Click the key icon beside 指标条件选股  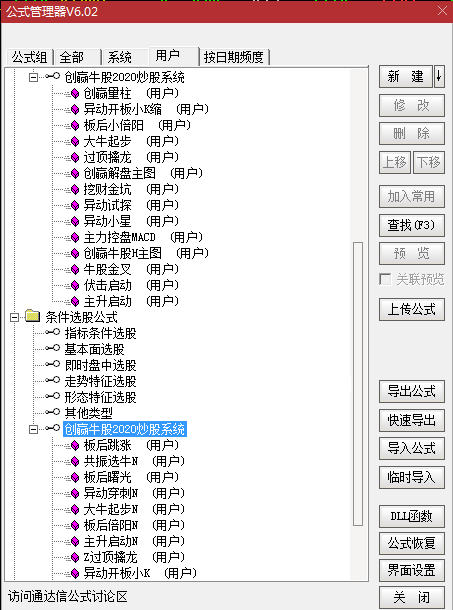pos(53,333)
